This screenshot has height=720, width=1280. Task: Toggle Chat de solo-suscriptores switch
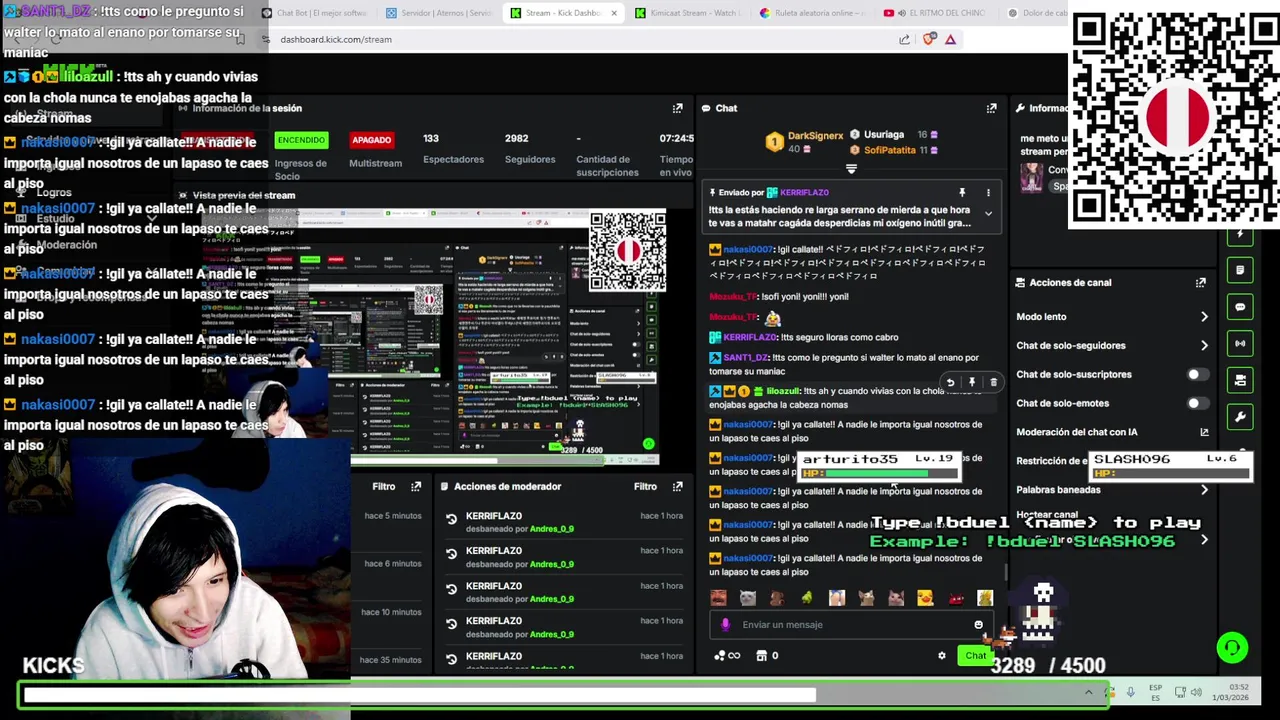pos(1196,375)
